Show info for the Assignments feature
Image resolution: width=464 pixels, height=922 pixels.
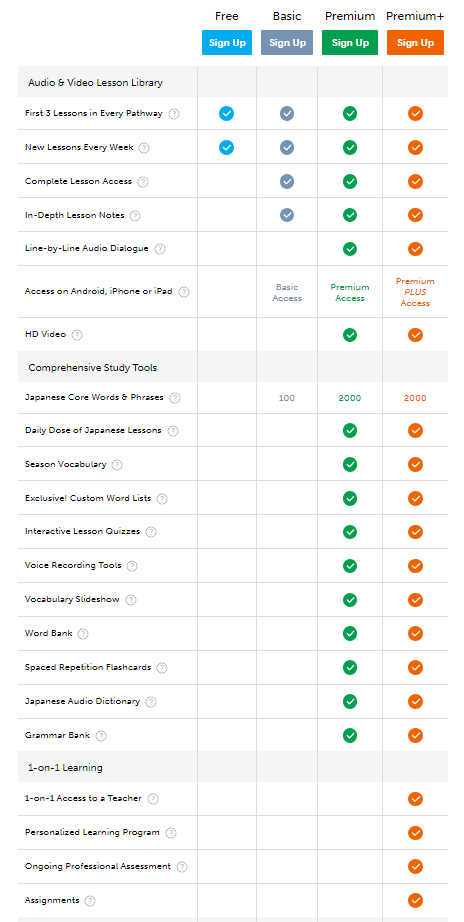pos(90,901)
